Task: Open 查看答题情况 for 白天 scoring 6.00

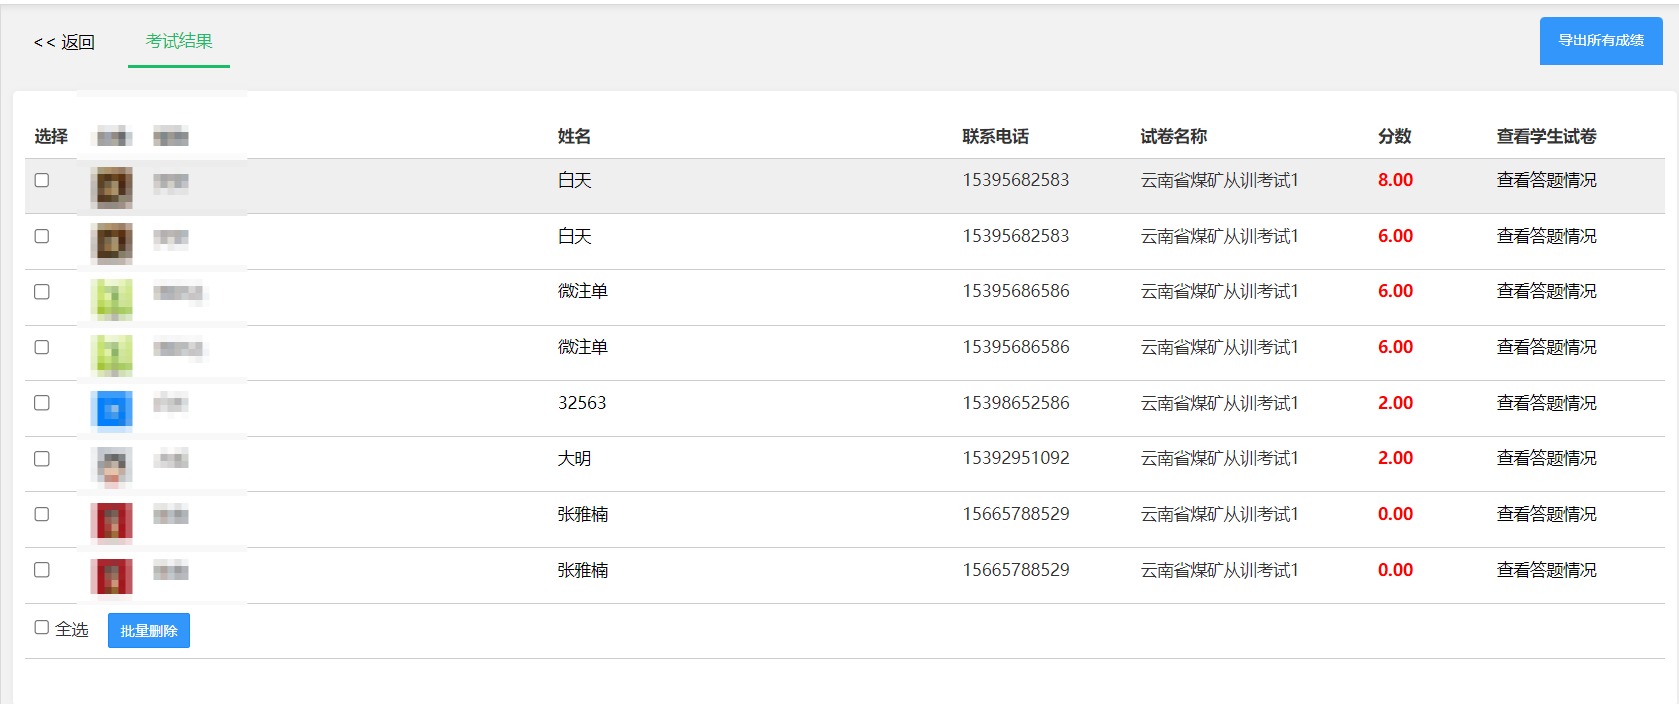Action: coord(1546,236)
